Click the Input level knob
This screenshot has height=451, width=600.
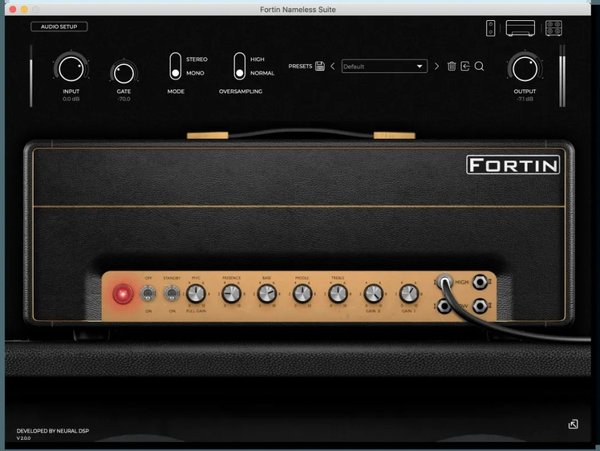71,68
